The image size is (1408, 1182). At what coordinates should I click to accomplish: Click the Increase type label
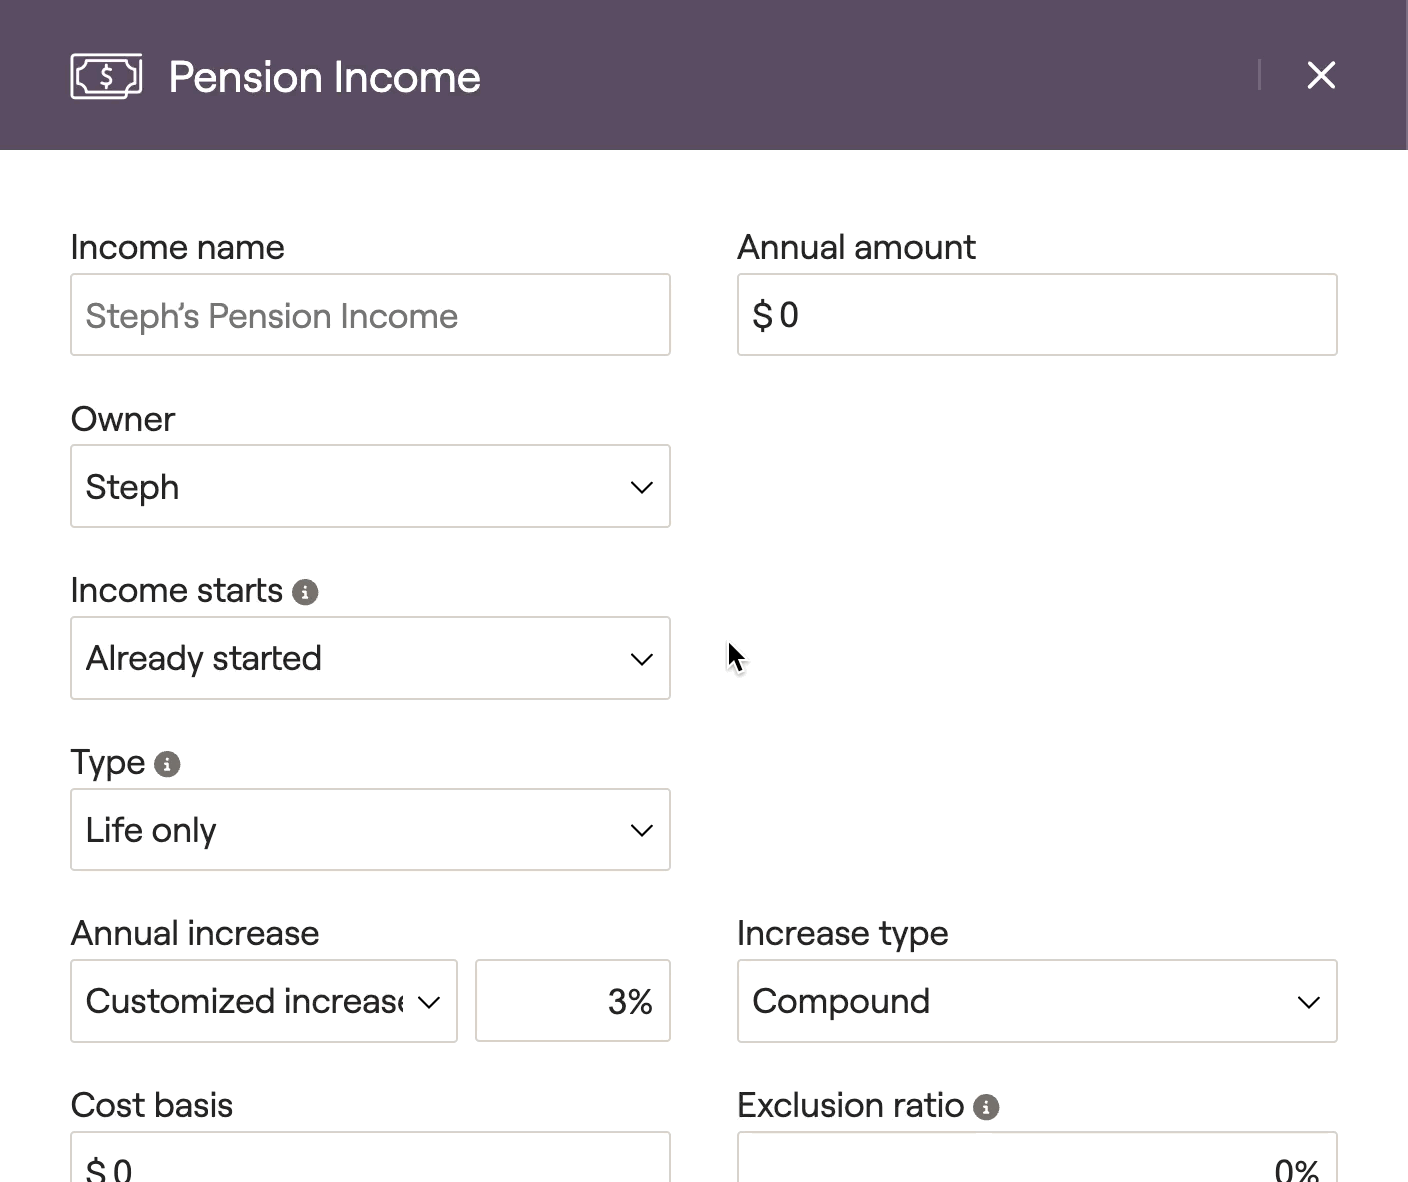(x=842, y=933)
